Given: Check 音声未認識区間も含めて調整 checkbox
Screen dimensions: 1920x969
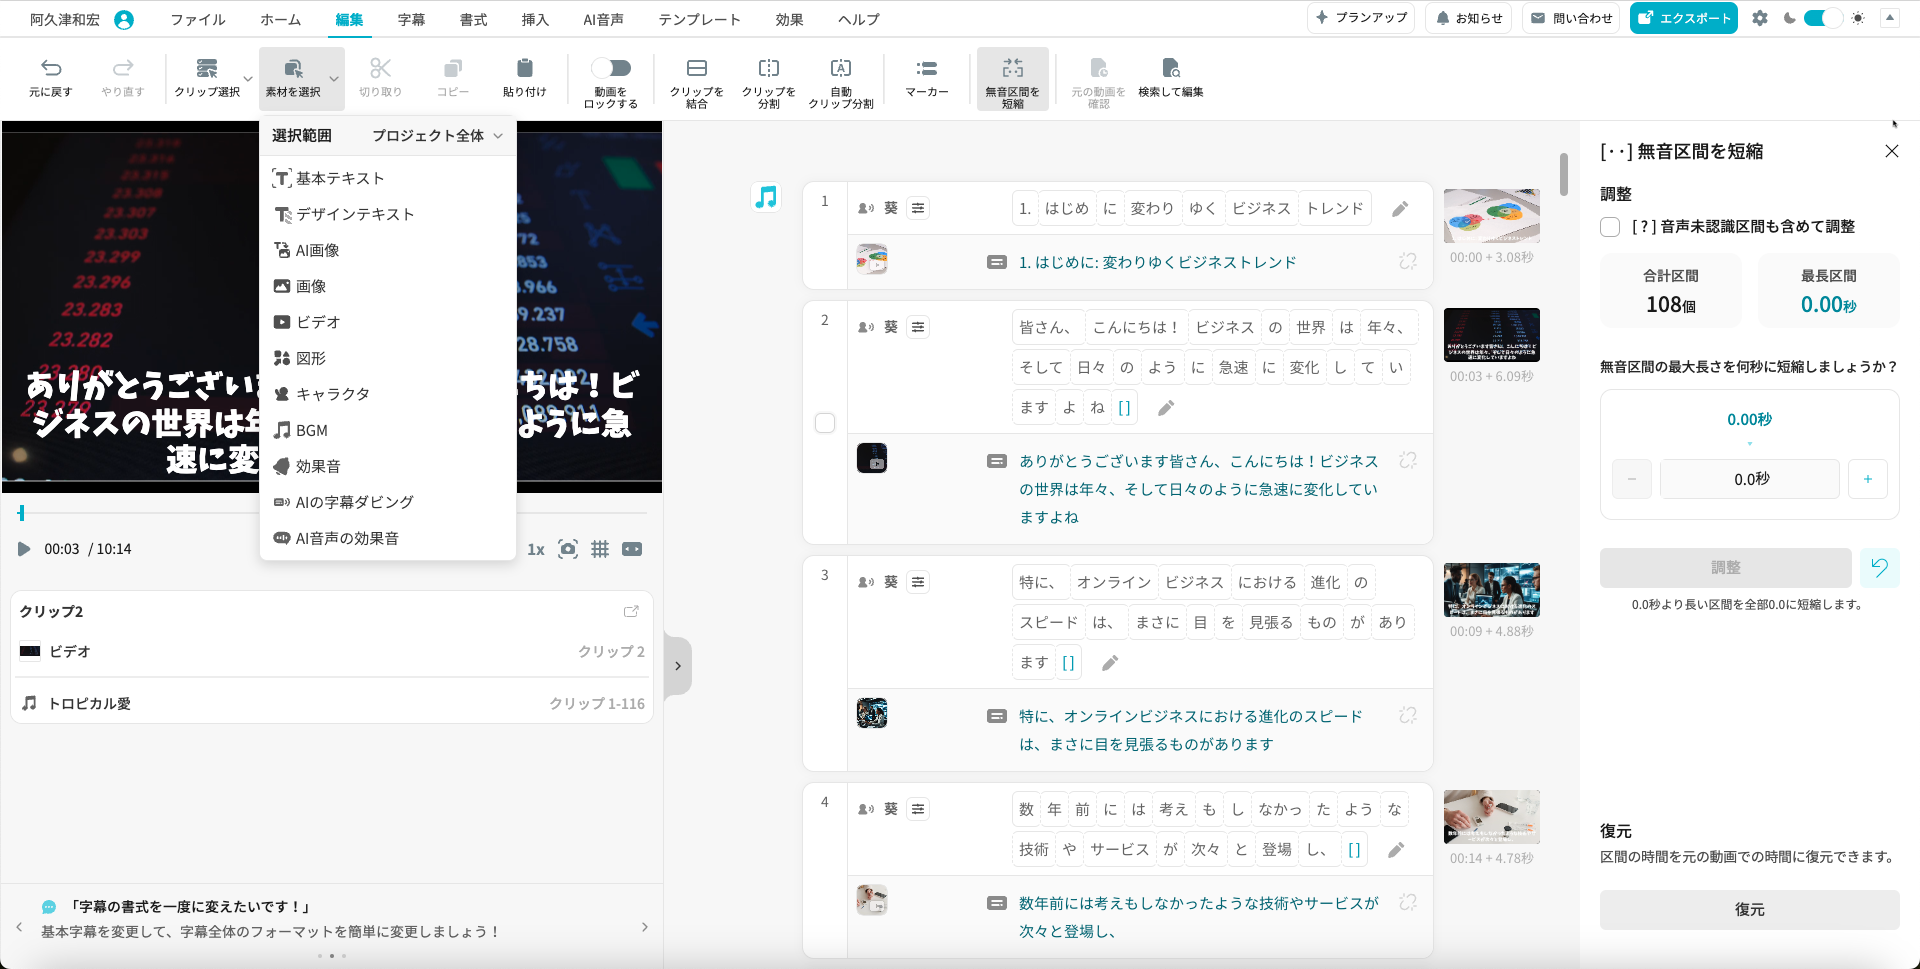Looking at the screenshot, I should [x=1610, y=227].
